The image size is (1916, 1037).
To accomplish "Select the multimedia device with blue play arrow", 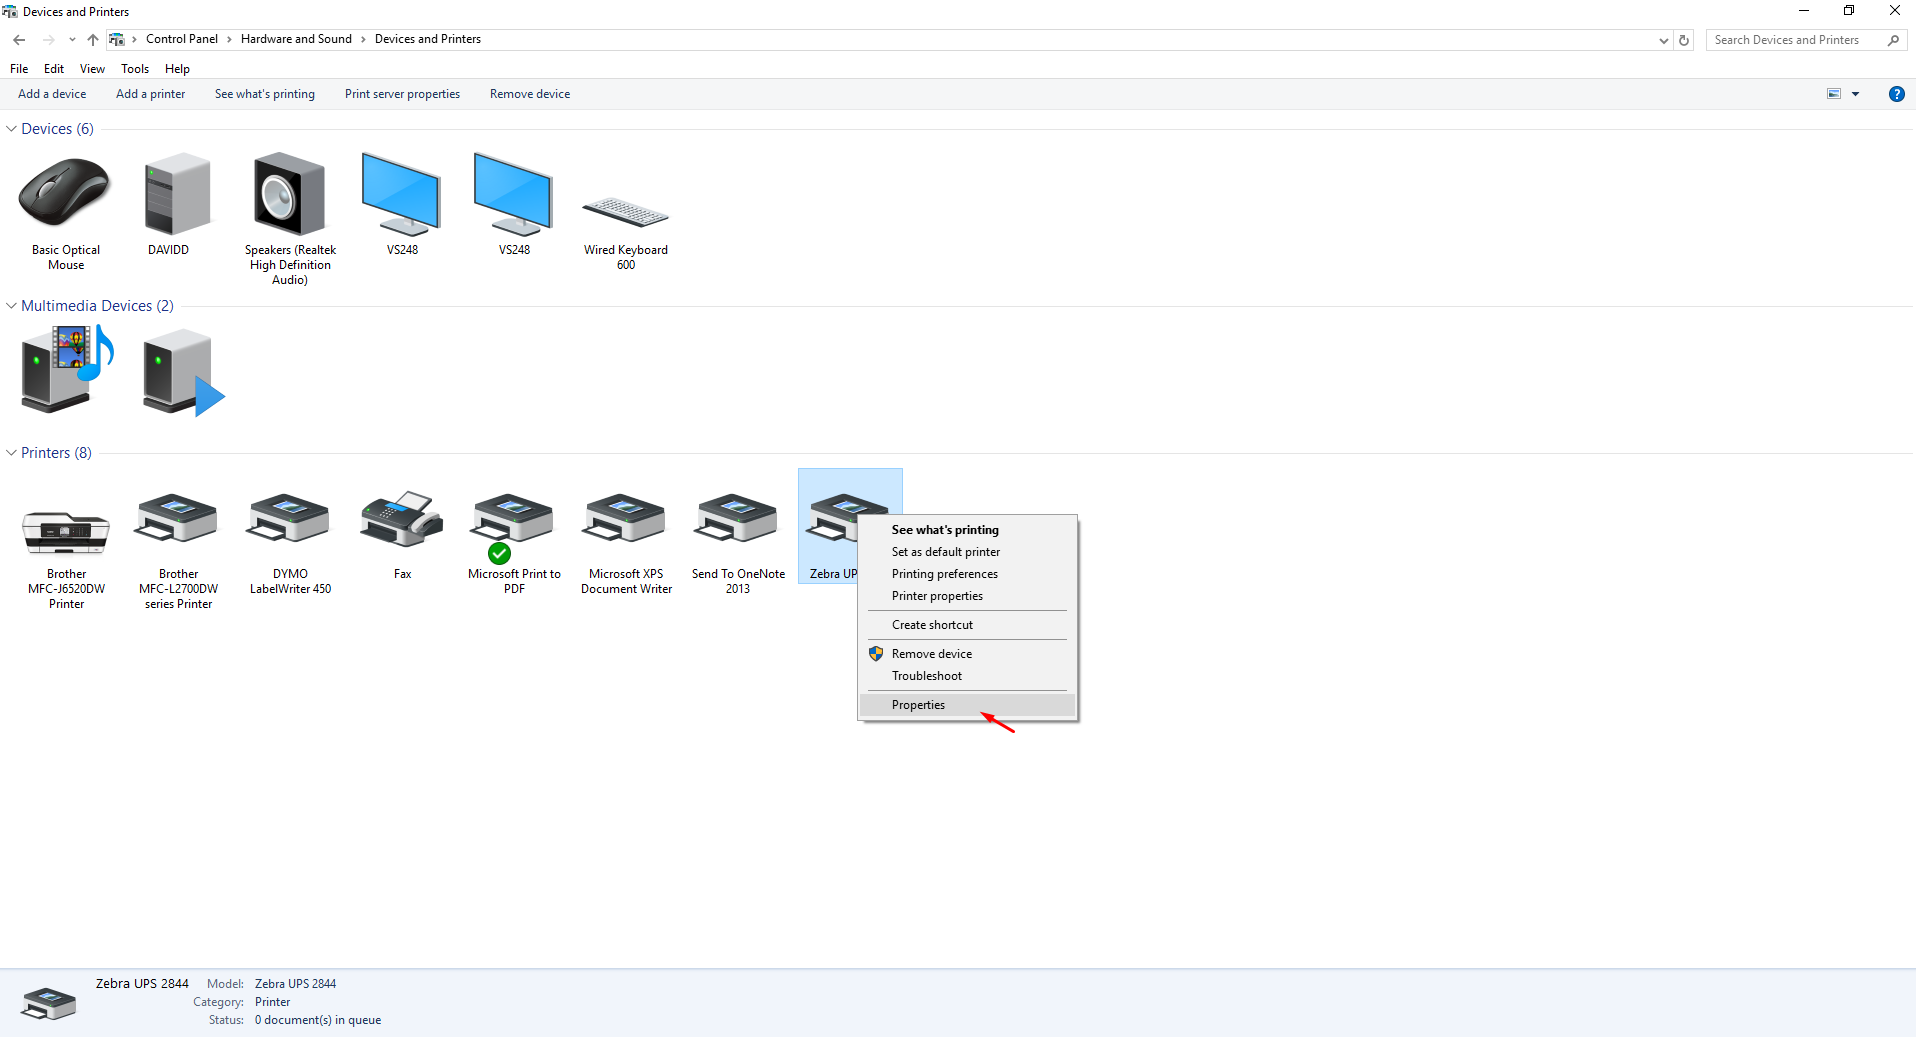I will (x=183, y=372).
